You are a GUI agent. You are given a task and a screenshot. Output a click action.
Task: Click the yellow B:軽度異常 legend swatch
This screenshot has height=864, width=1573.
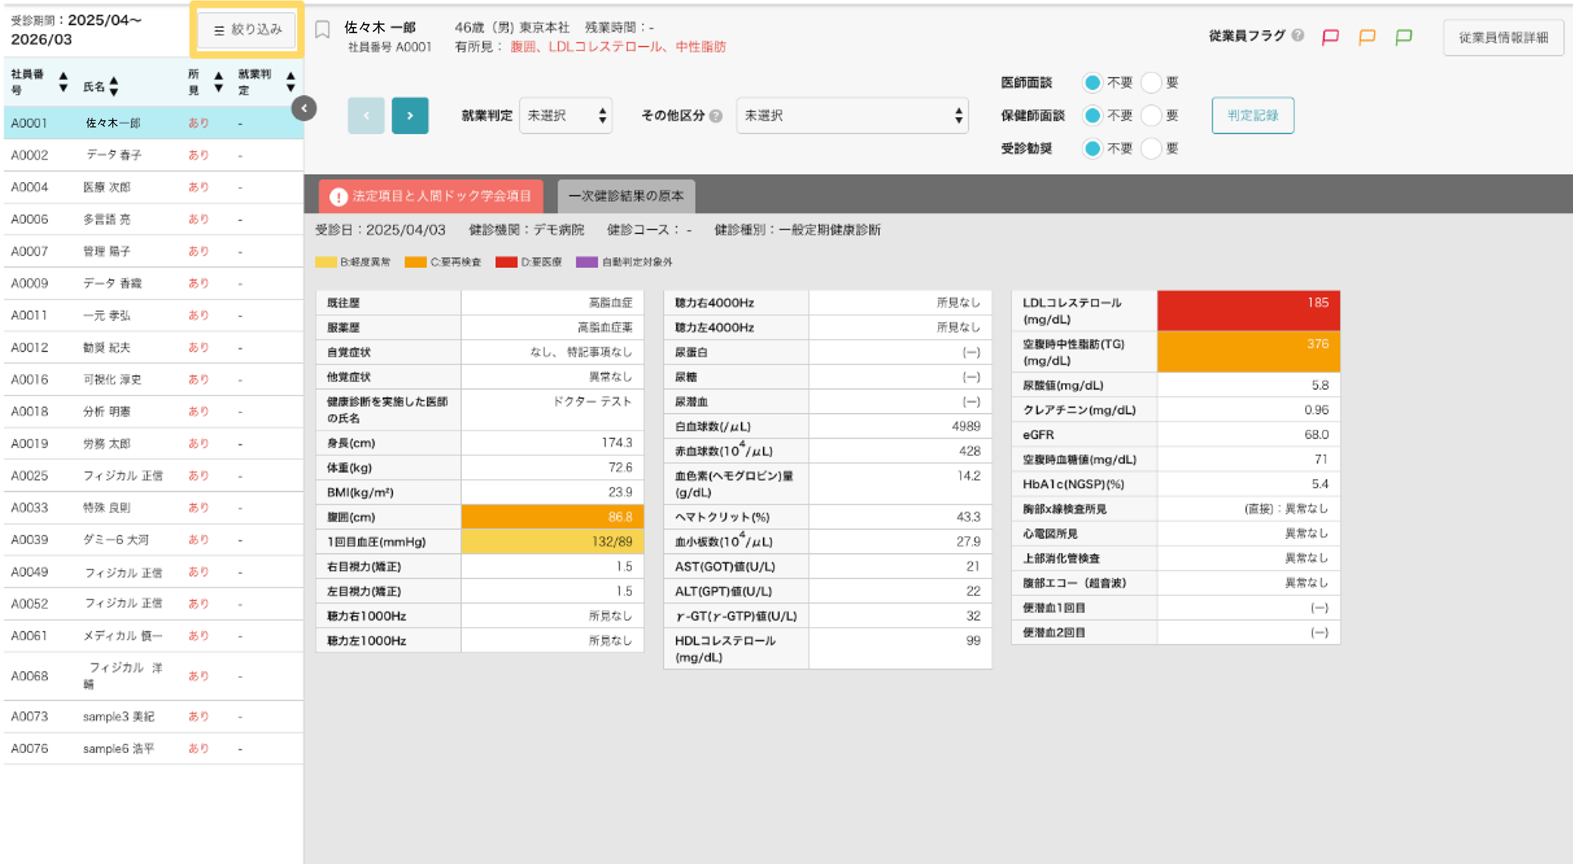coord(326,262)
